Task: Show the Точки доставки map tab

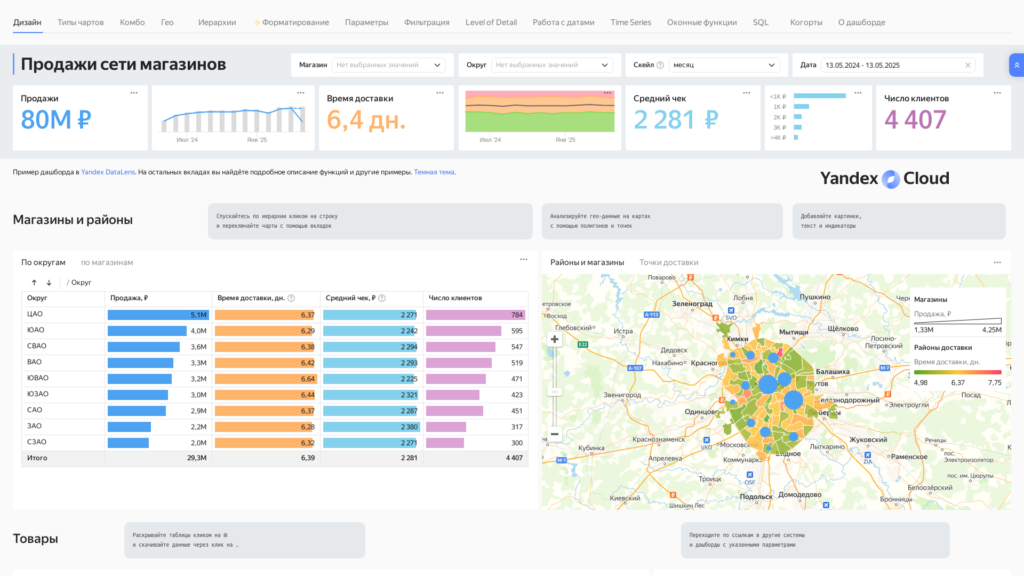Action: [x=669, y=262]
